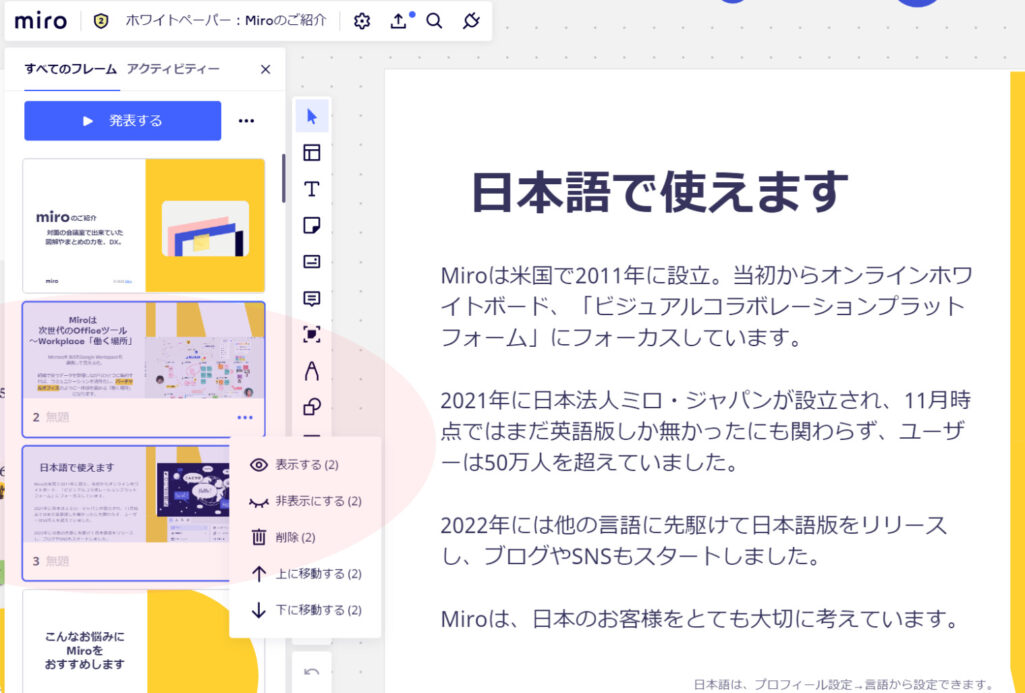Open the templates layout tool
Viewport: 1025px width, 693px height.
pos(312,152)
